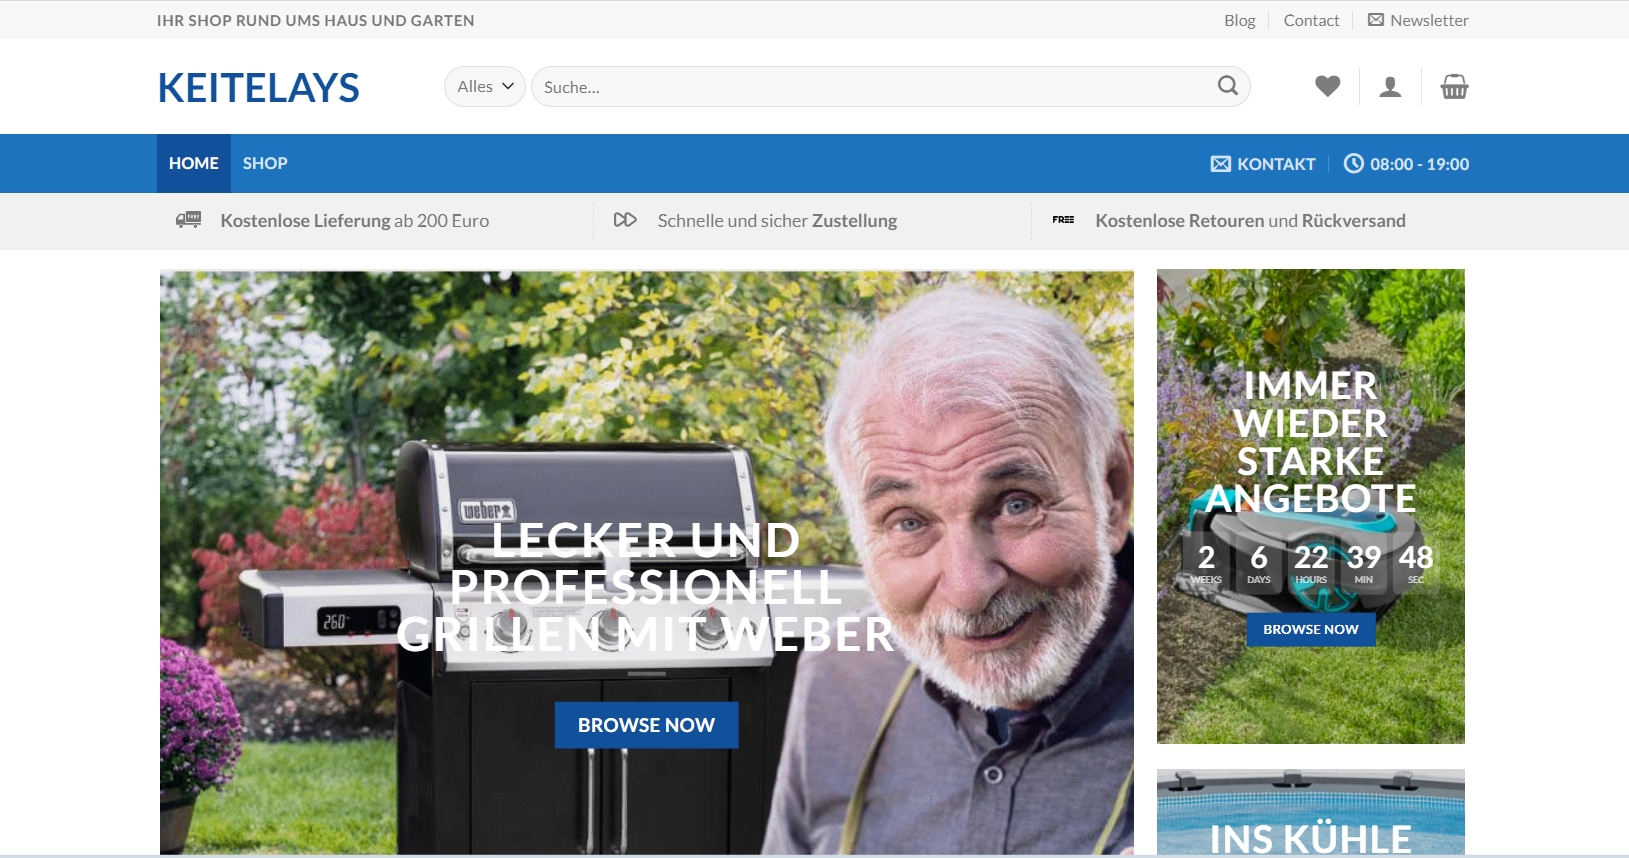Click 'Kostenlose Retouren und Rückversand' text
1629x858 pixels.
(1250, 221)
